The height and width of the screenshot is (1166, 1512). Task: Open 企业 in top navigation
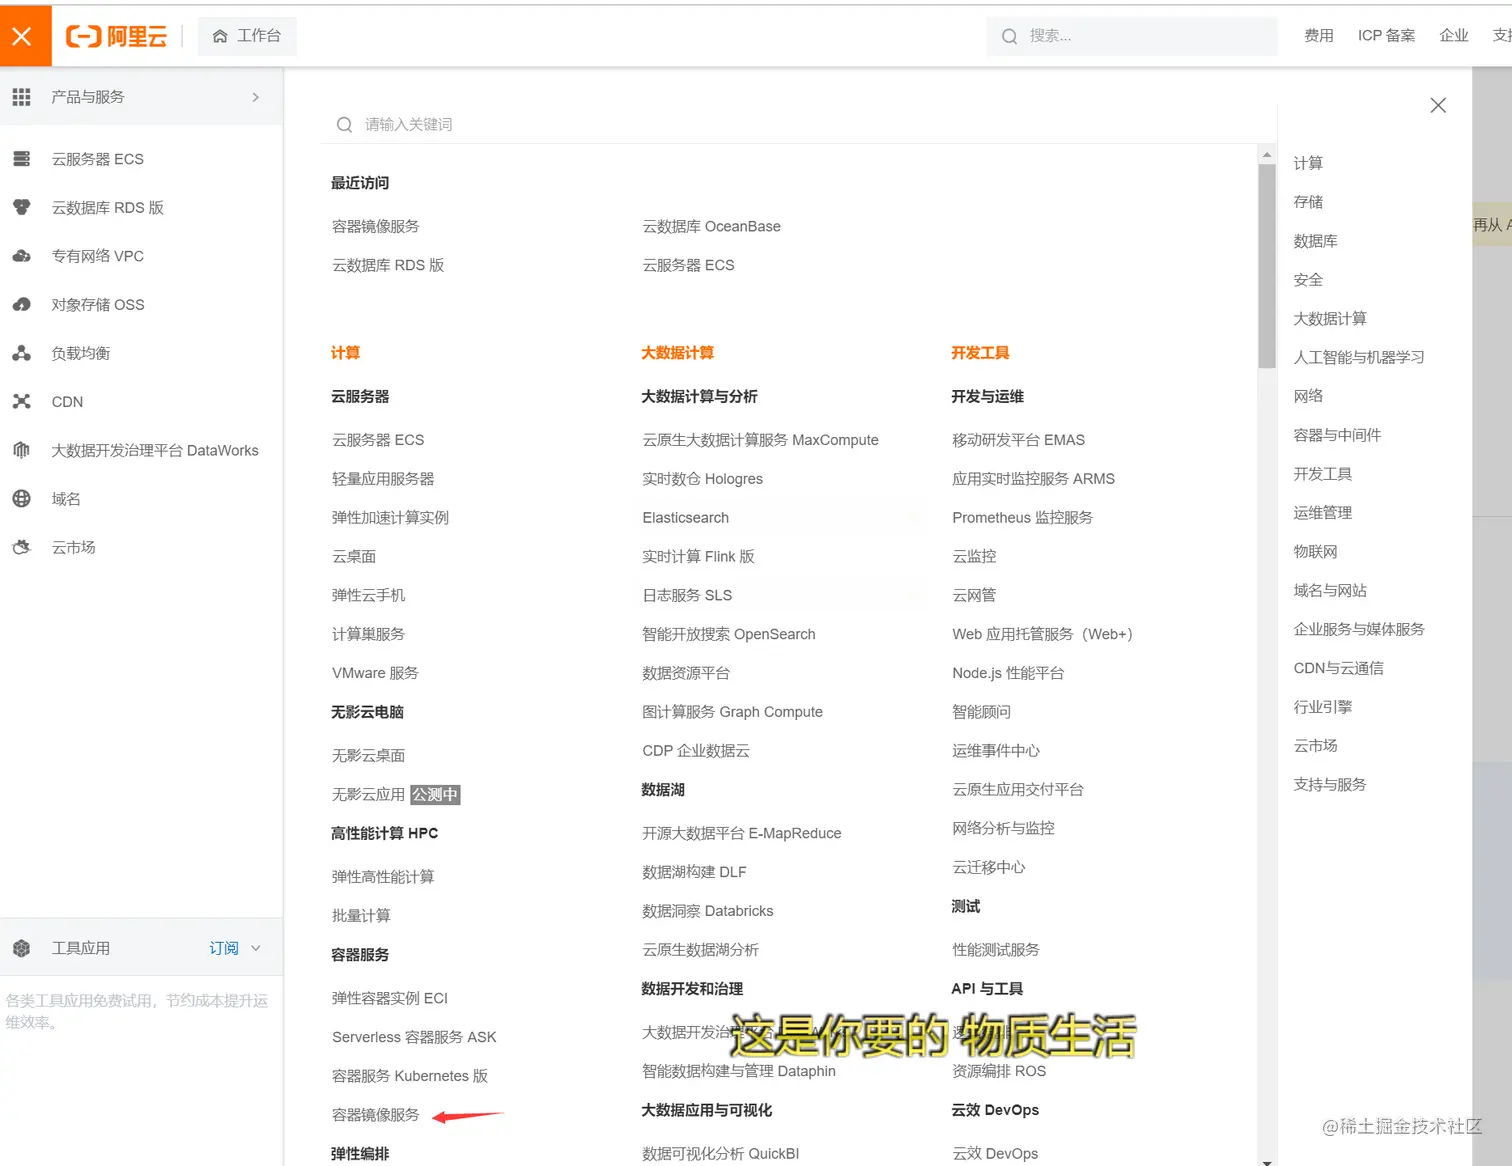click(x=1454, y=36)
